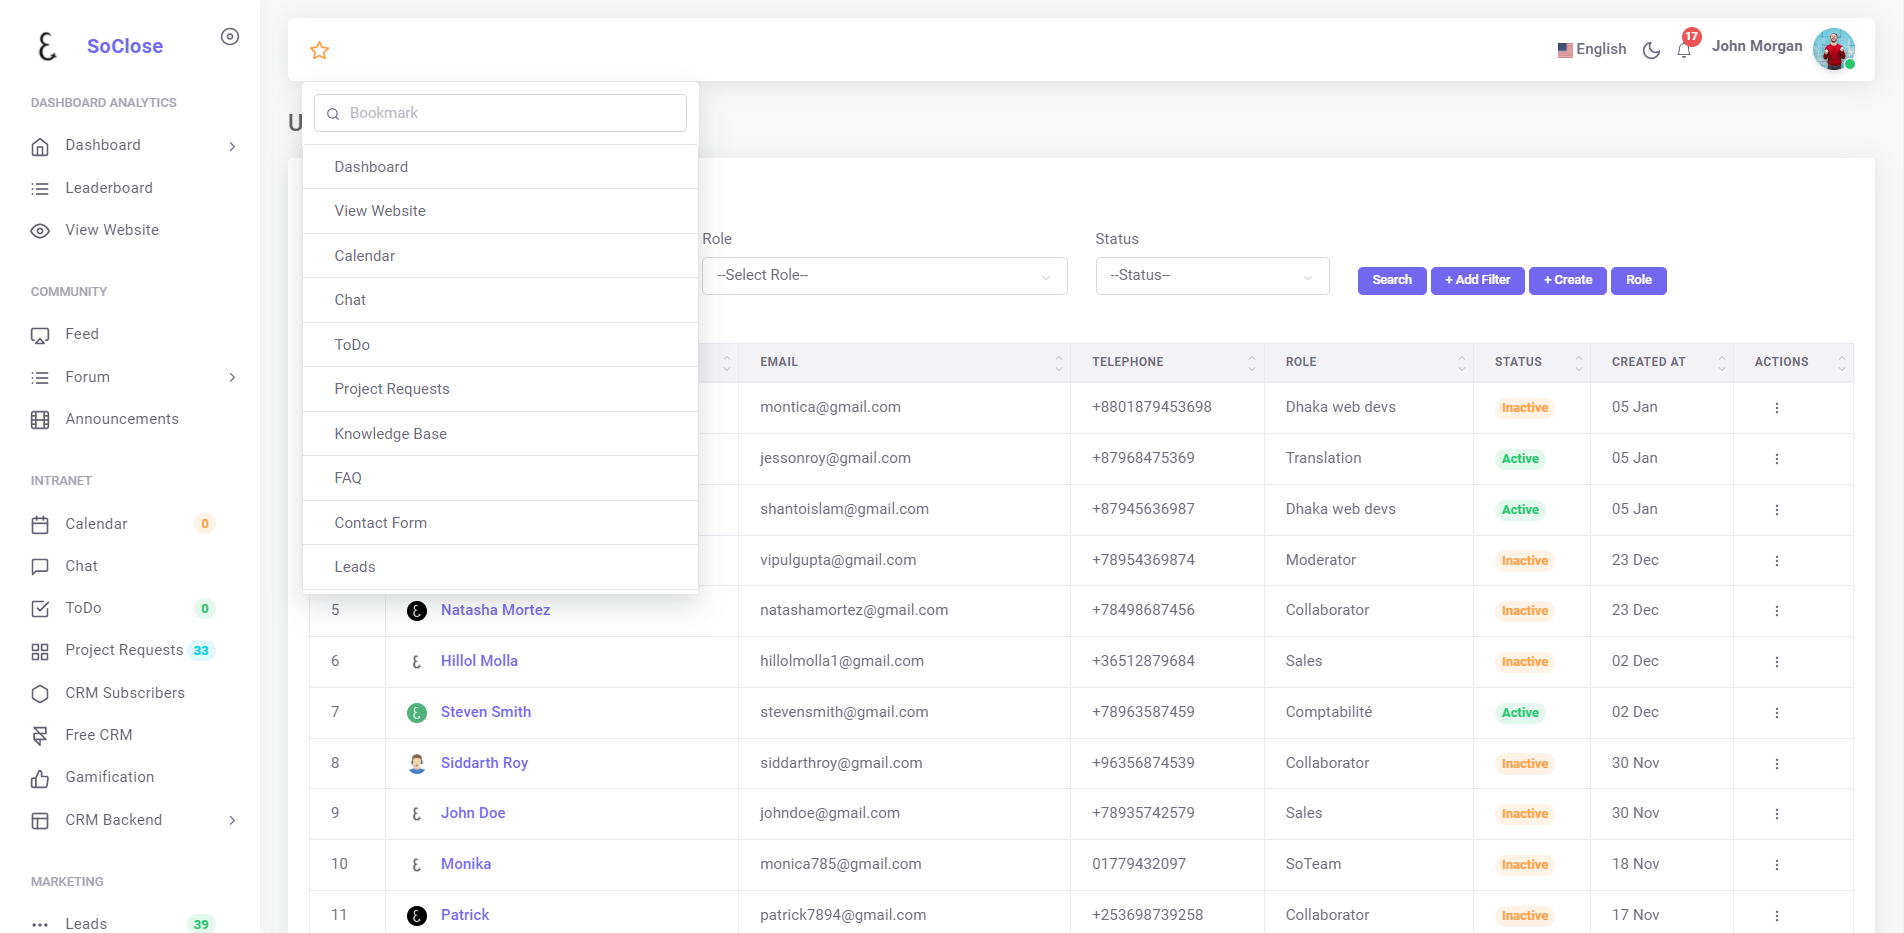
Task: Open actions menu for jessonroy@gmail.com row
Action: coord(1777,459)
